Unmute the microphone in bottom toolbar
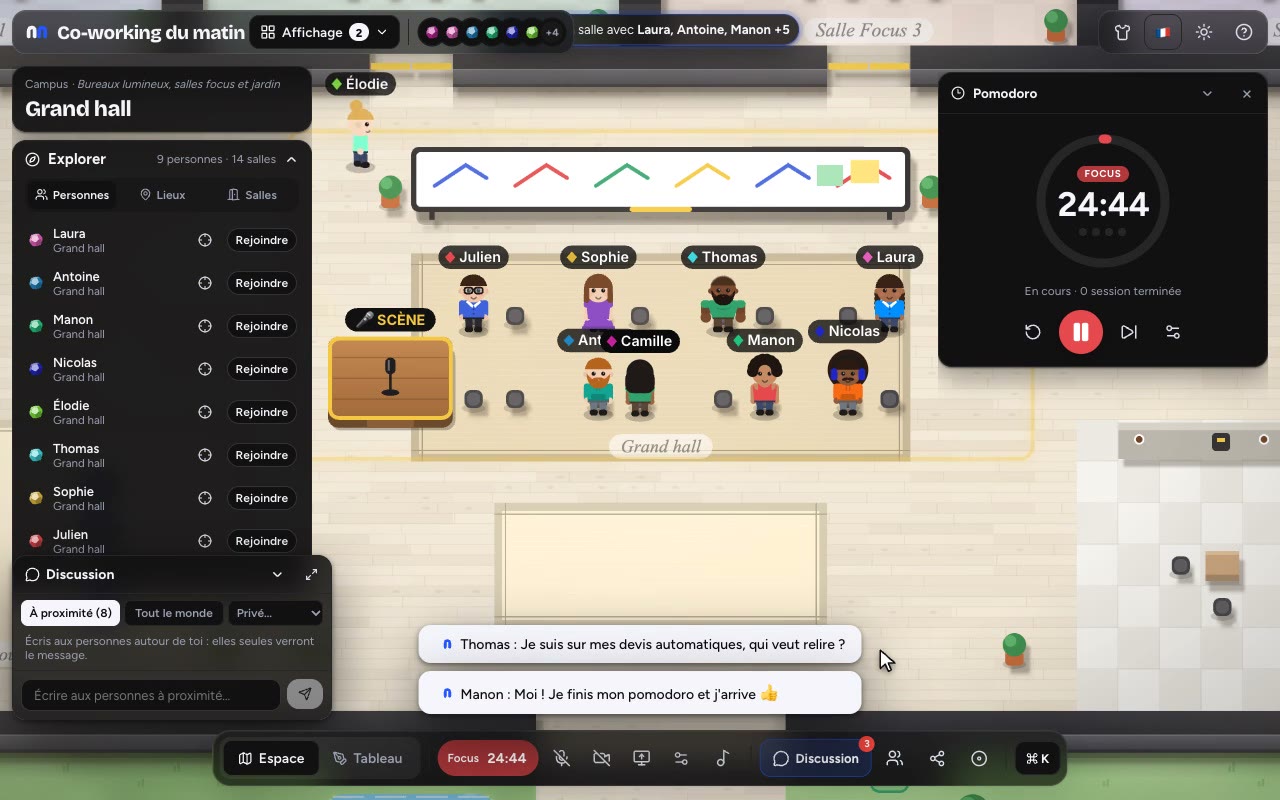 (562, 758)
